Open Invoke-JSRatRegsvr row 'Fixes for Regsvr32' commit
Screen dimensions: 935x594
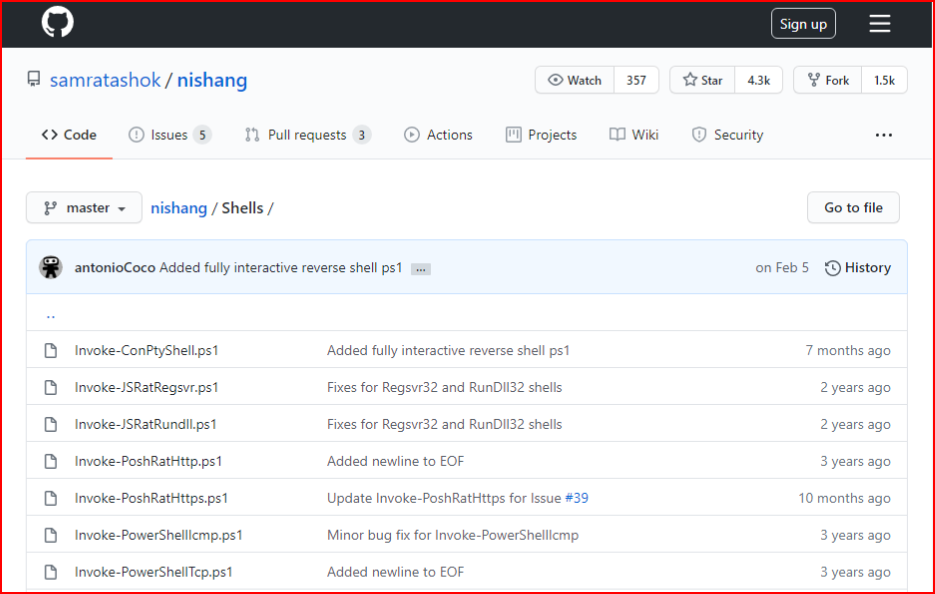point(444,387)
